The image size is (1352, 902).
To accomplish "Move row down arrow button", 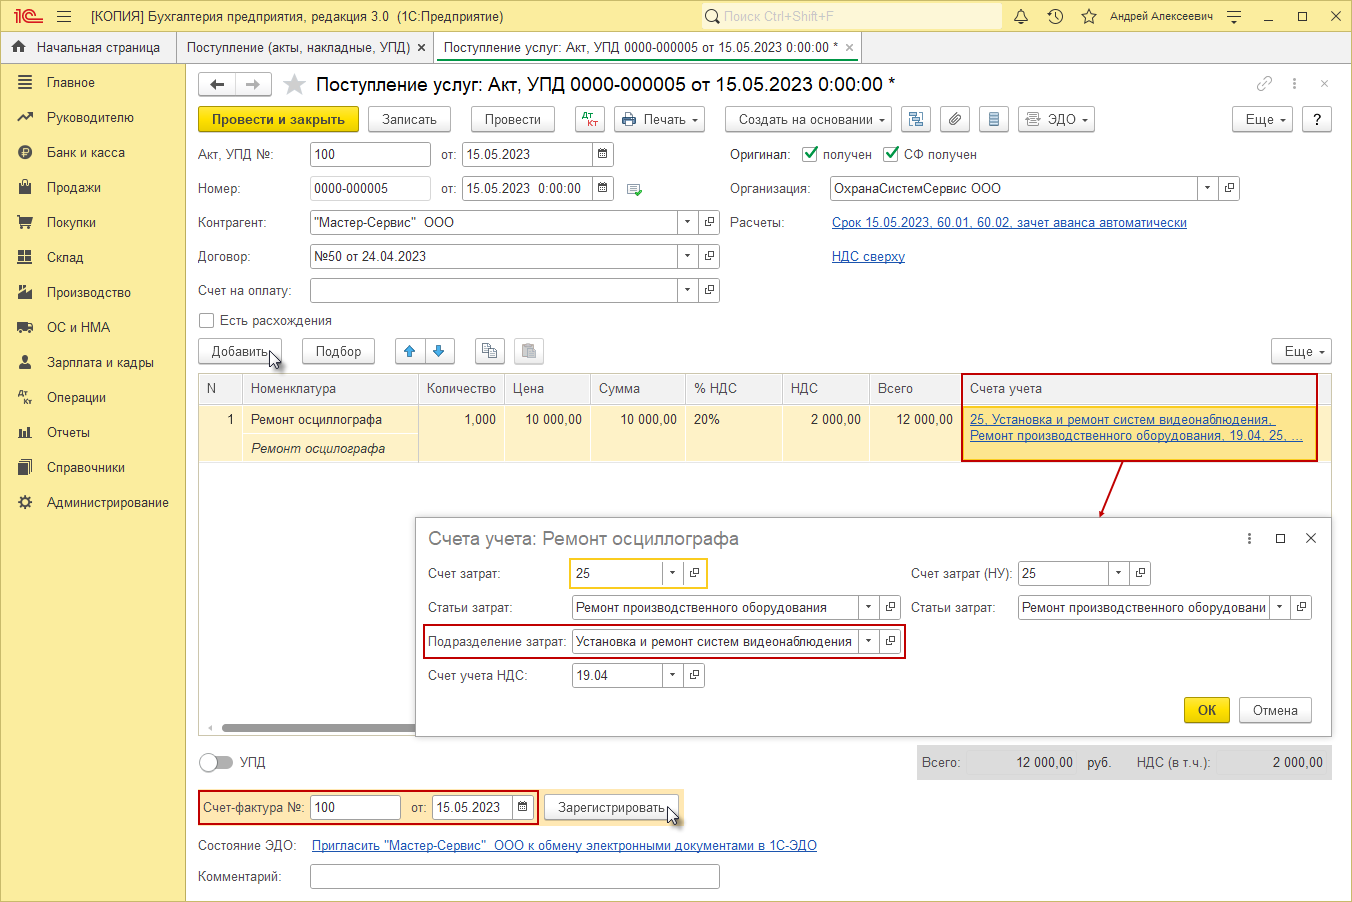I will coord(440,351).
